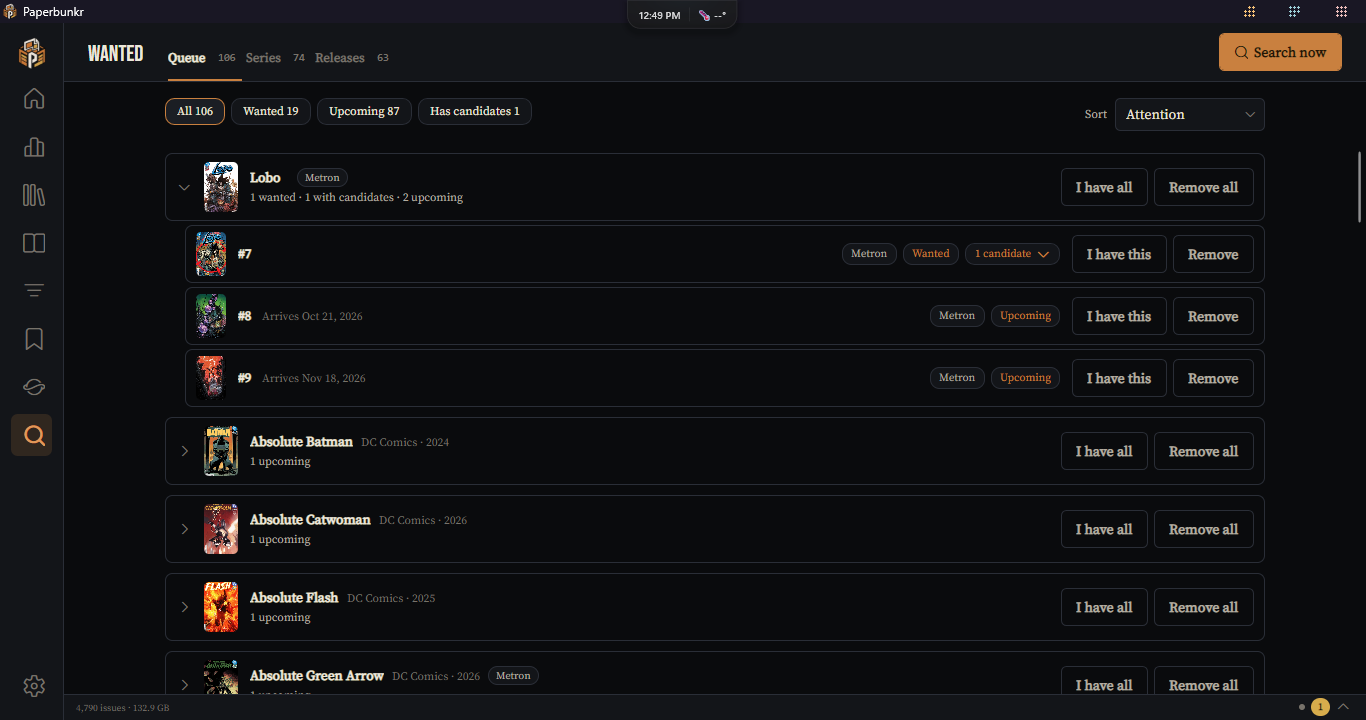
Task: Click I have this for Lobo #9
Action: tap(1119, 378)
